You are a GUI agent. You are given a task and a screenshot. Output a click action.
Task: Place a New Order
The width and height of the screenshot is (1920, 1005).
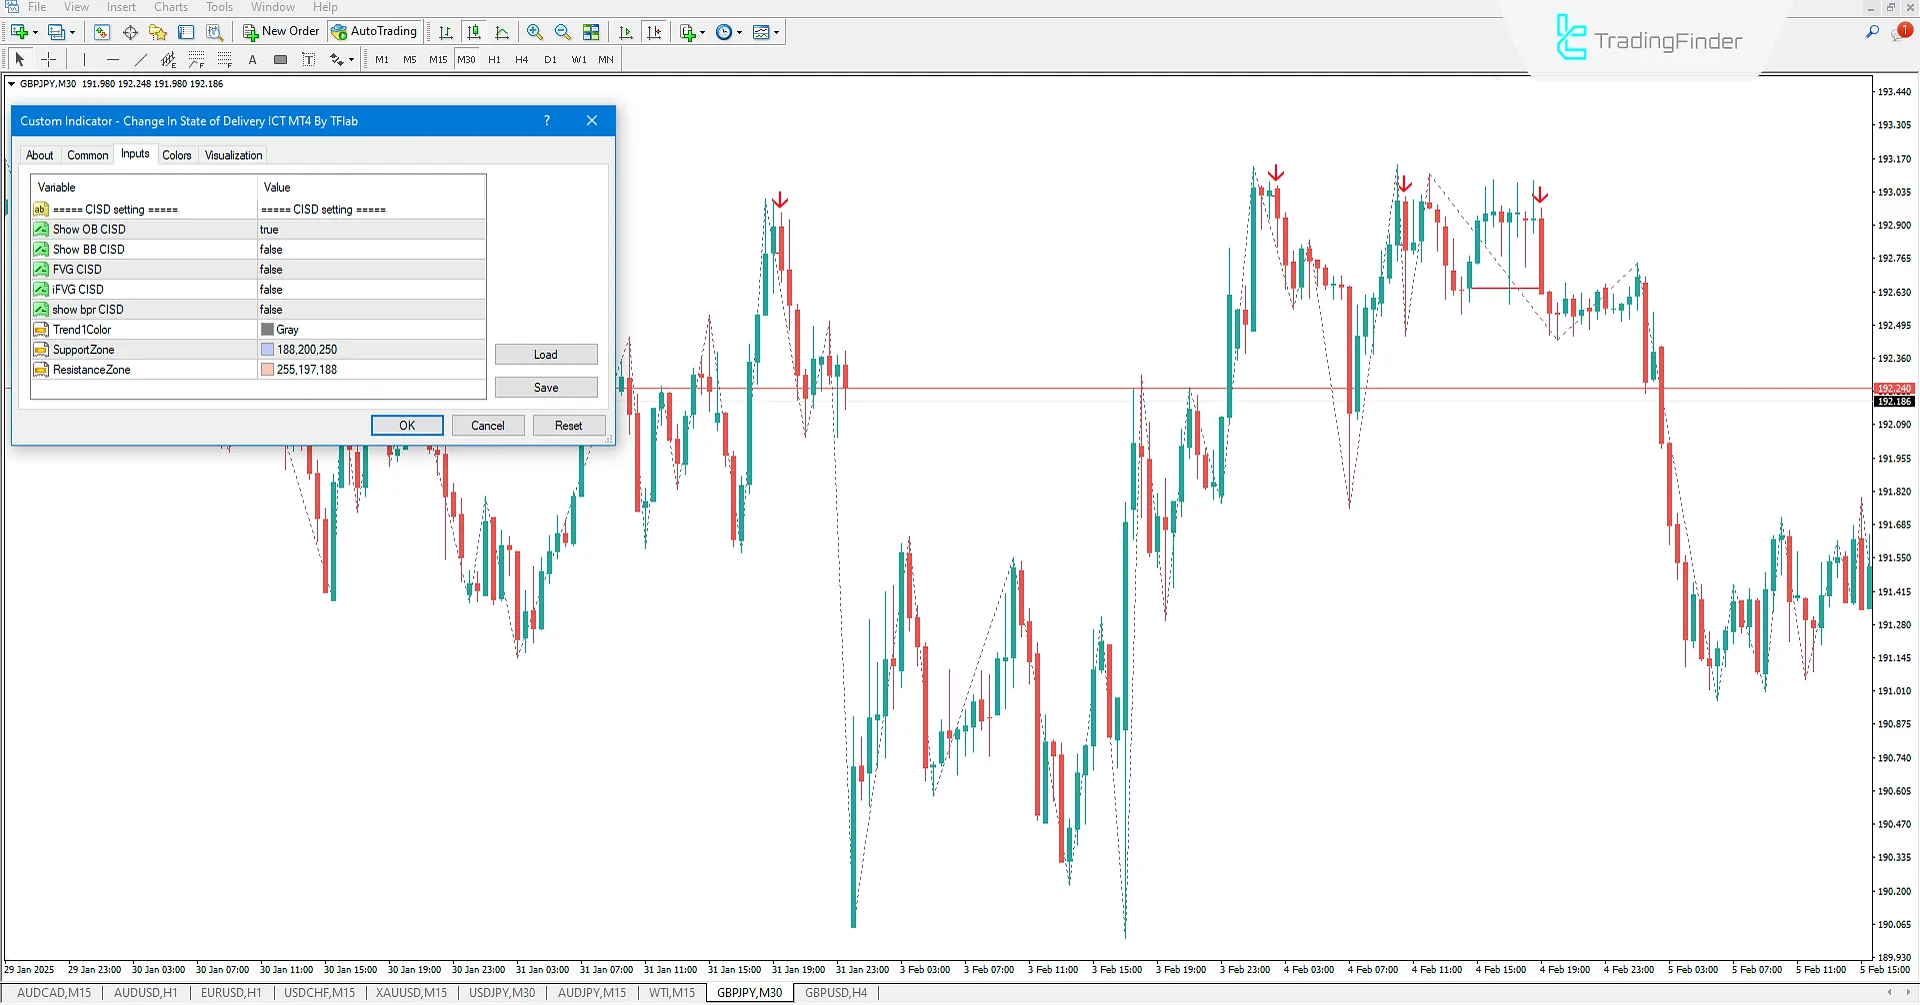(x=283, y=31)
